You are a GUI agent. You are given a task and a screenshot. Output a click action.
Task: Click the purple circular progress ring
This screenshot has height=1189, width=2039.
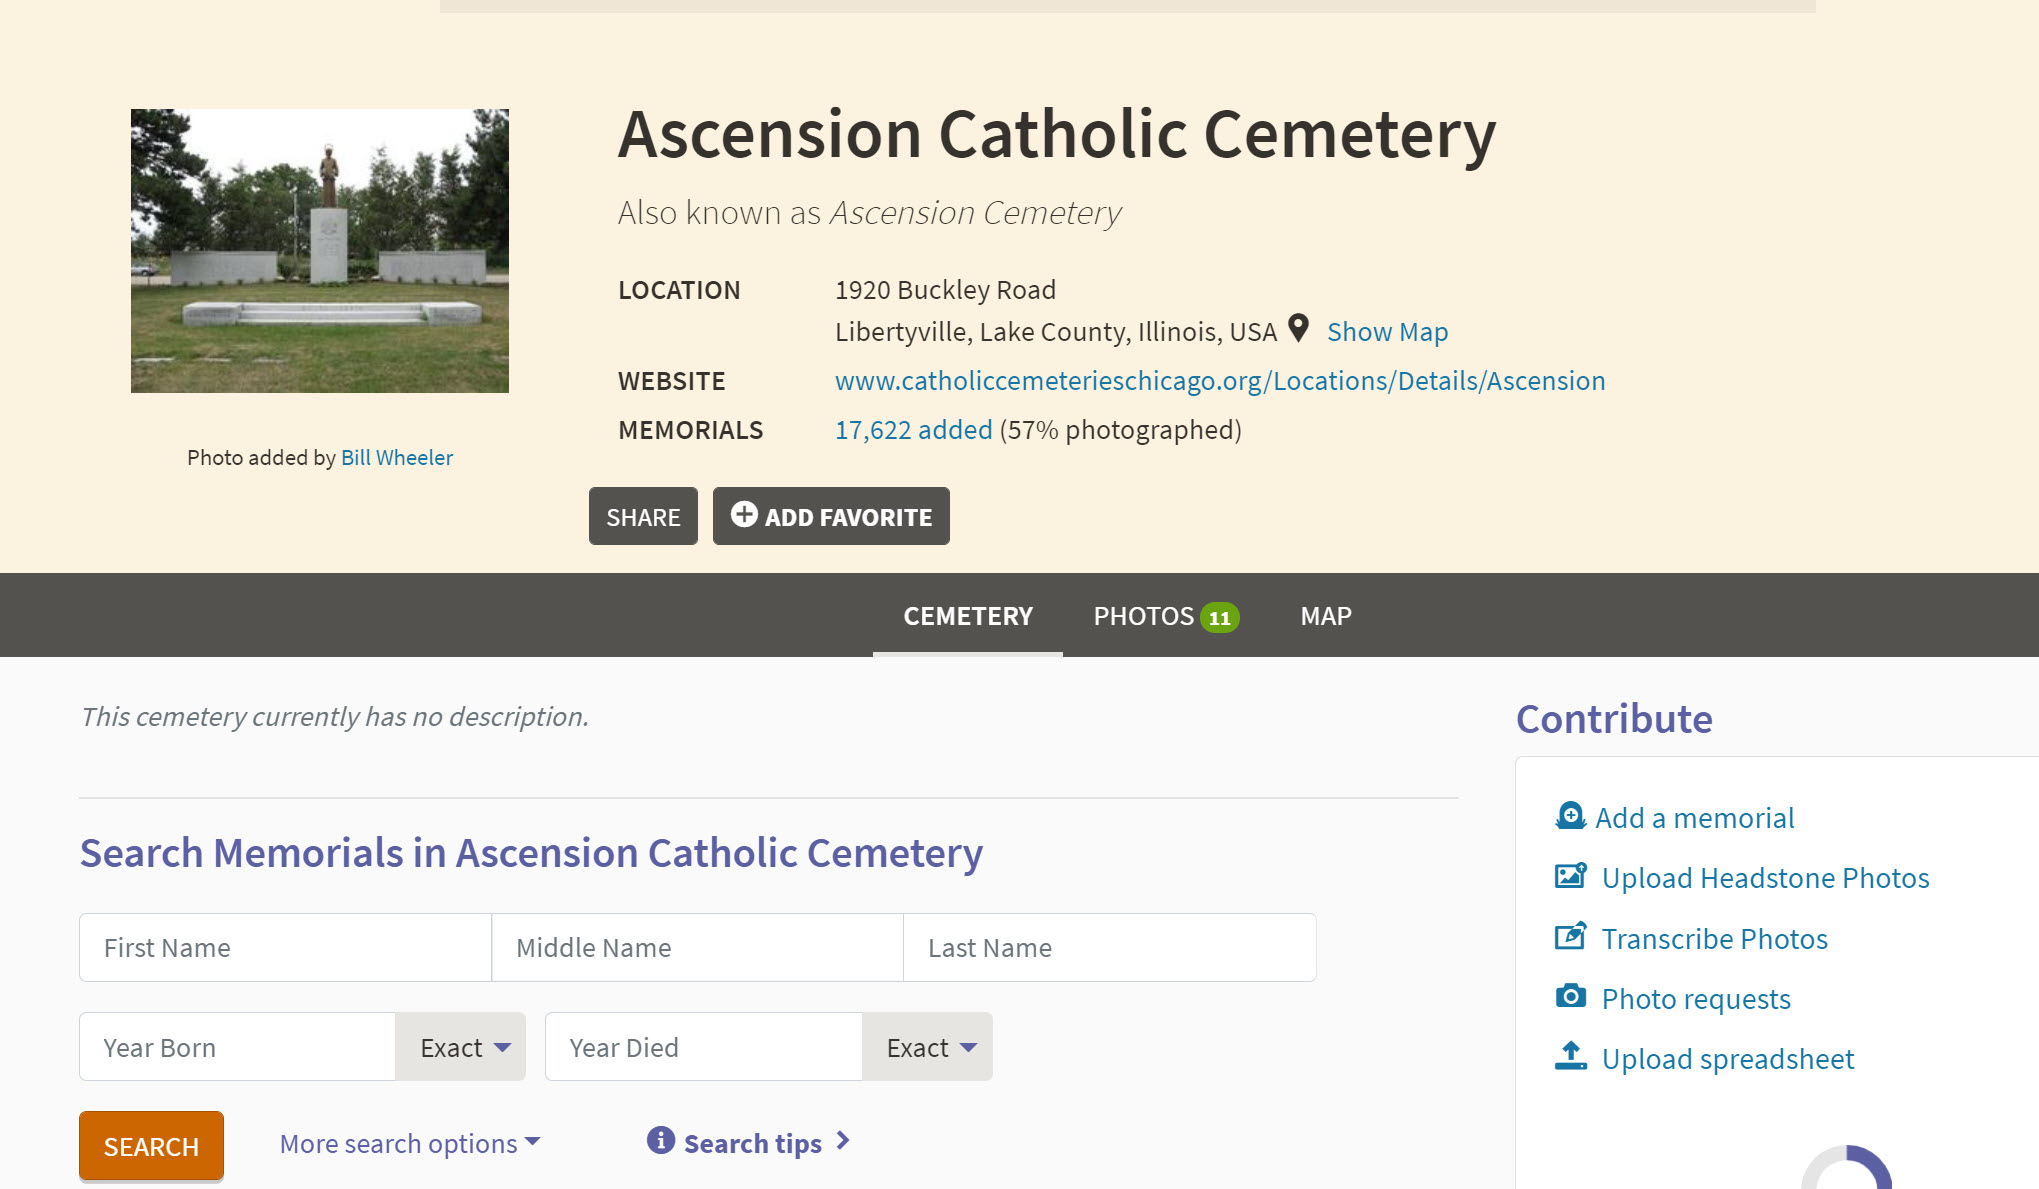1846,1167
